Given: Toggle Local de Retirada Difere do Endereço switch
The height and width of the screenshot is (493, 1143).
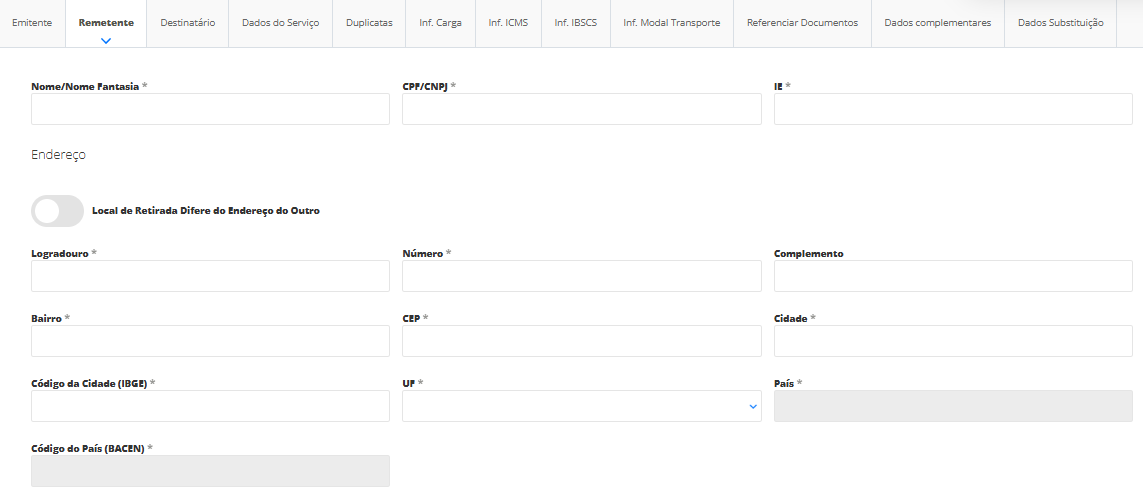Looking at the screenshot, I should point(58,211).
